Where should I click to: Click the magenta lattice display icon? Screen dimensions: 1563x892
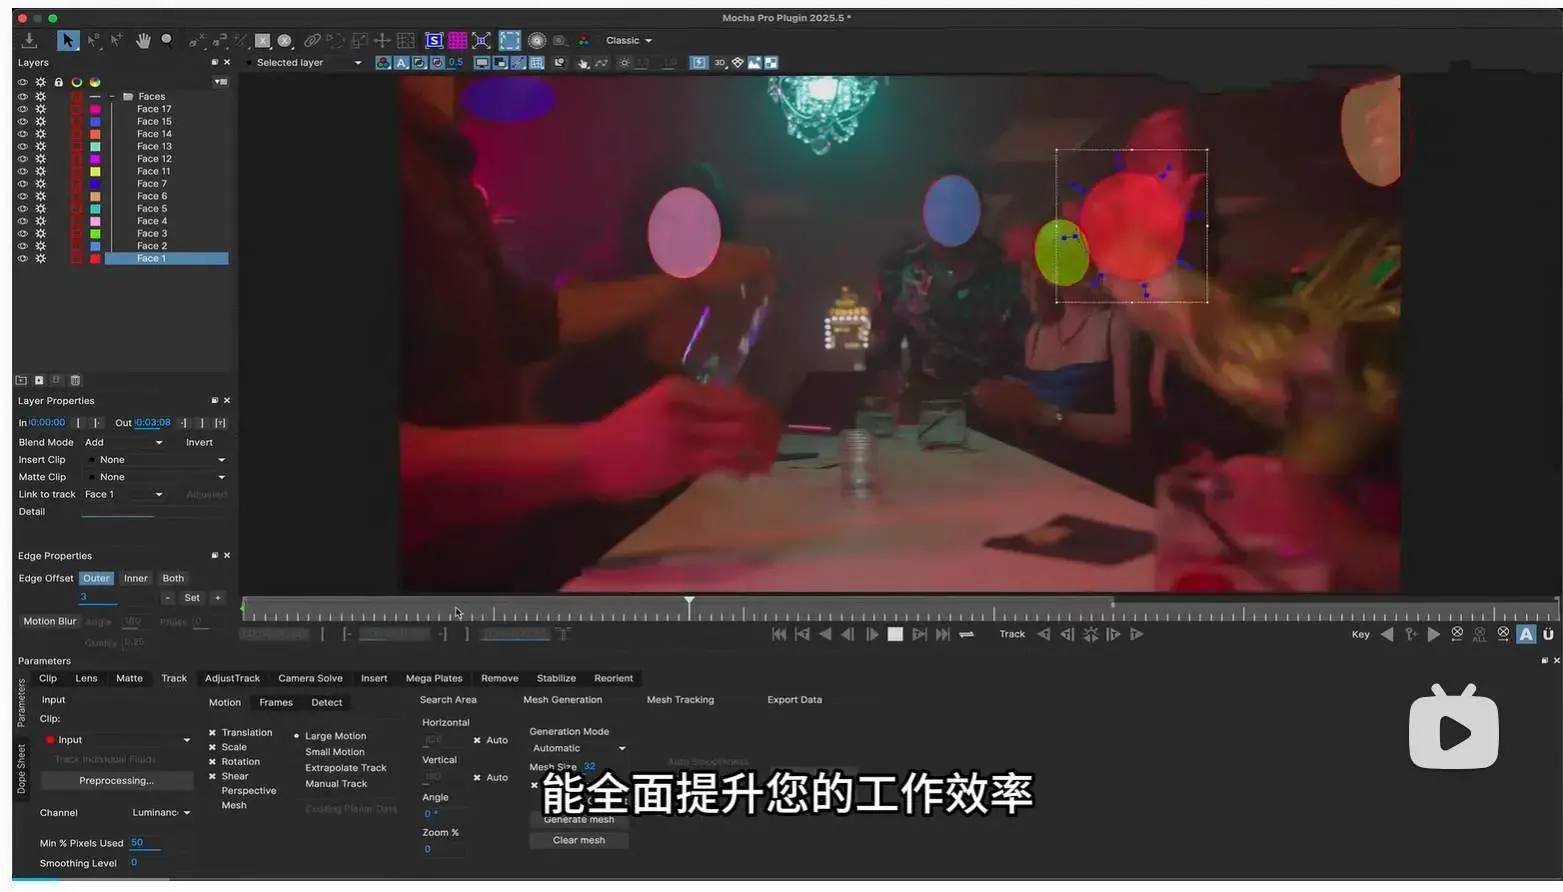click(457, 40)
